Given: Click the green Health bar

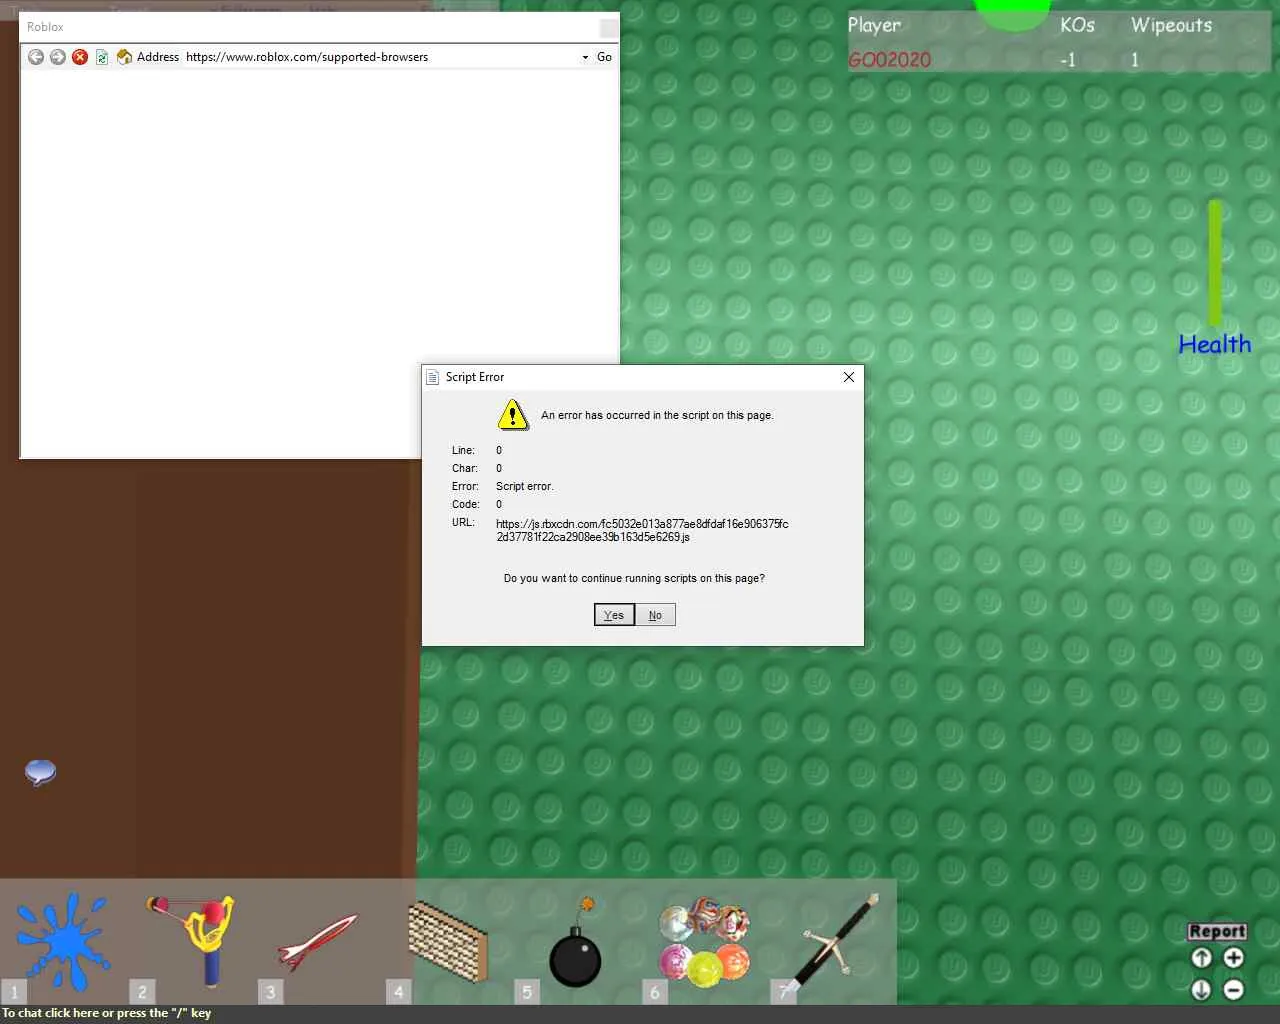Looking at the screenshot, I should click(1215, 262).
